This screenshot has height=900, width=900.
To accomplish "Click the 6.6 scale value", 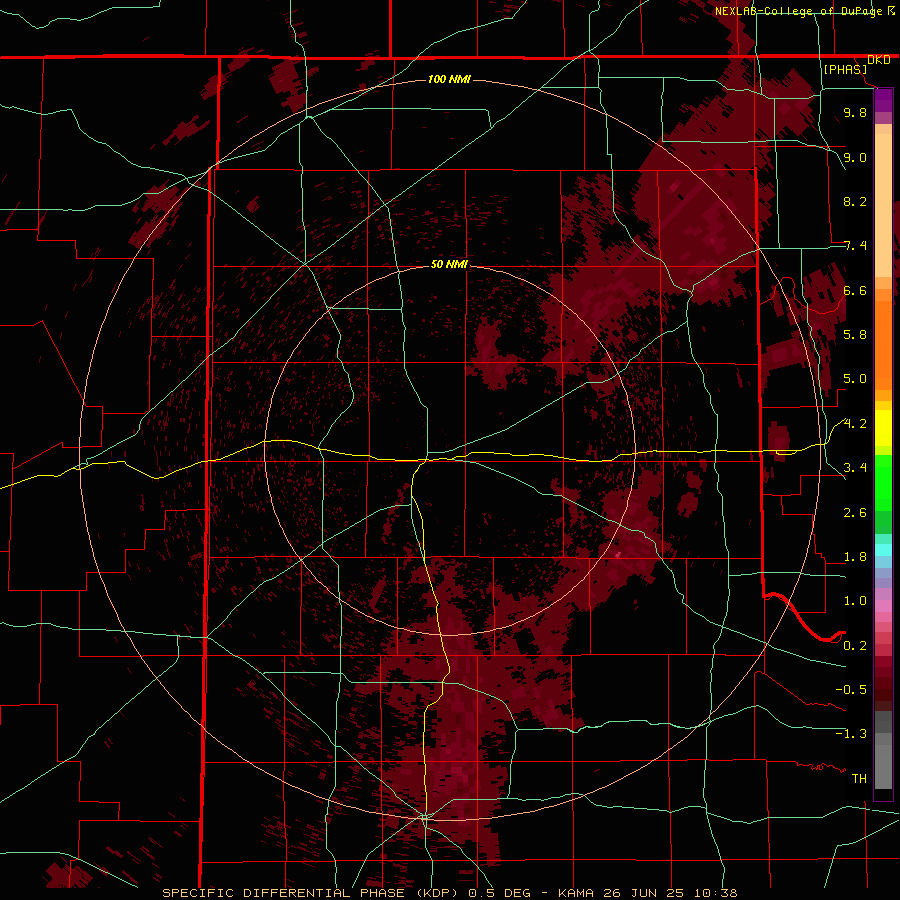I will 855,290.
